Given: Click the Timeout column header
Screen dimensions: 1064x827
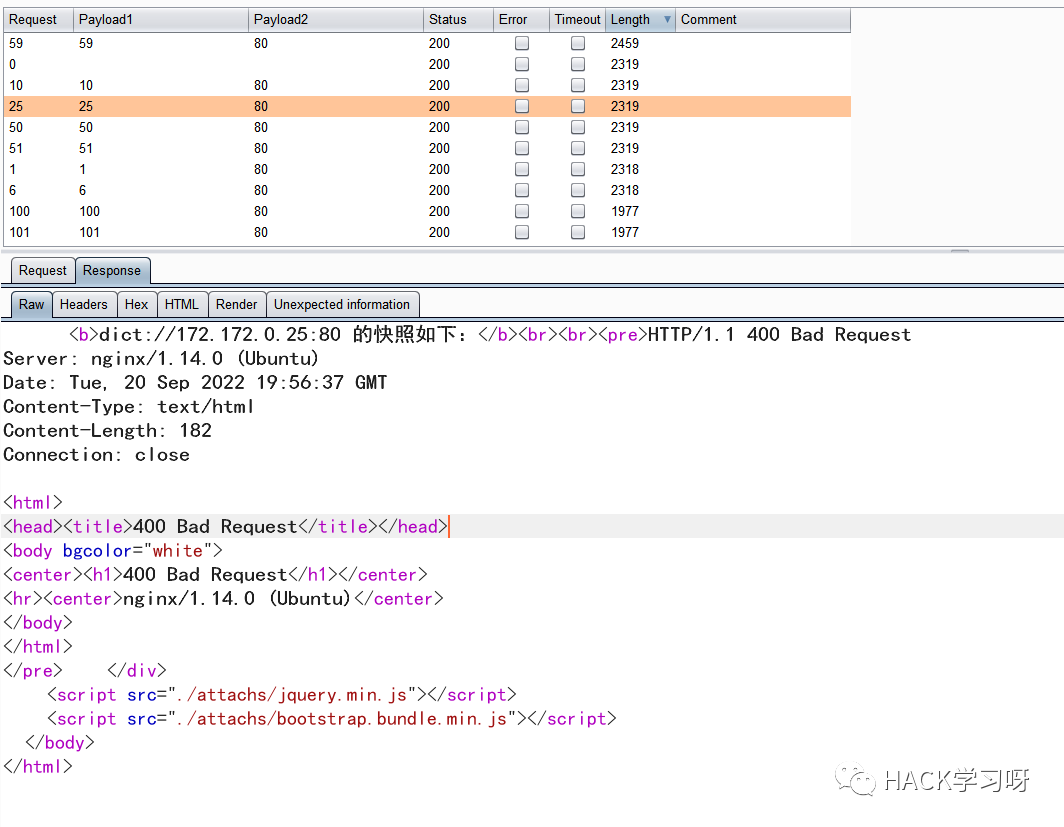Looking at the screenshot, I should coord(577,20).
